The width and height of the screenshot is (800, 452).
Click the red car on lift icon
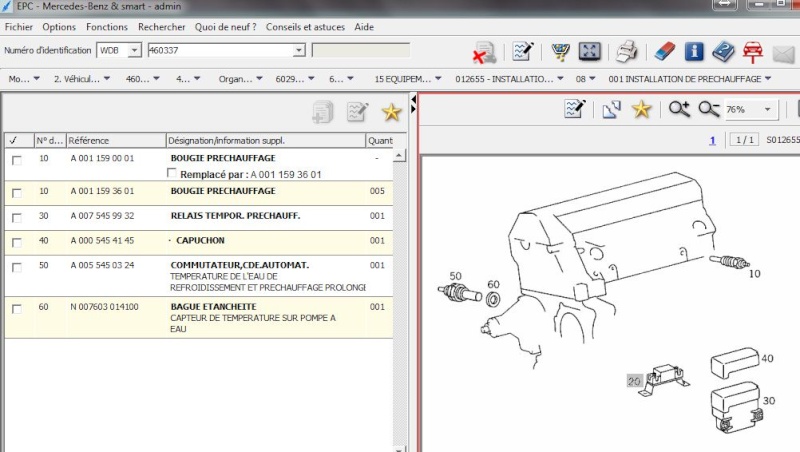point(753,52)
